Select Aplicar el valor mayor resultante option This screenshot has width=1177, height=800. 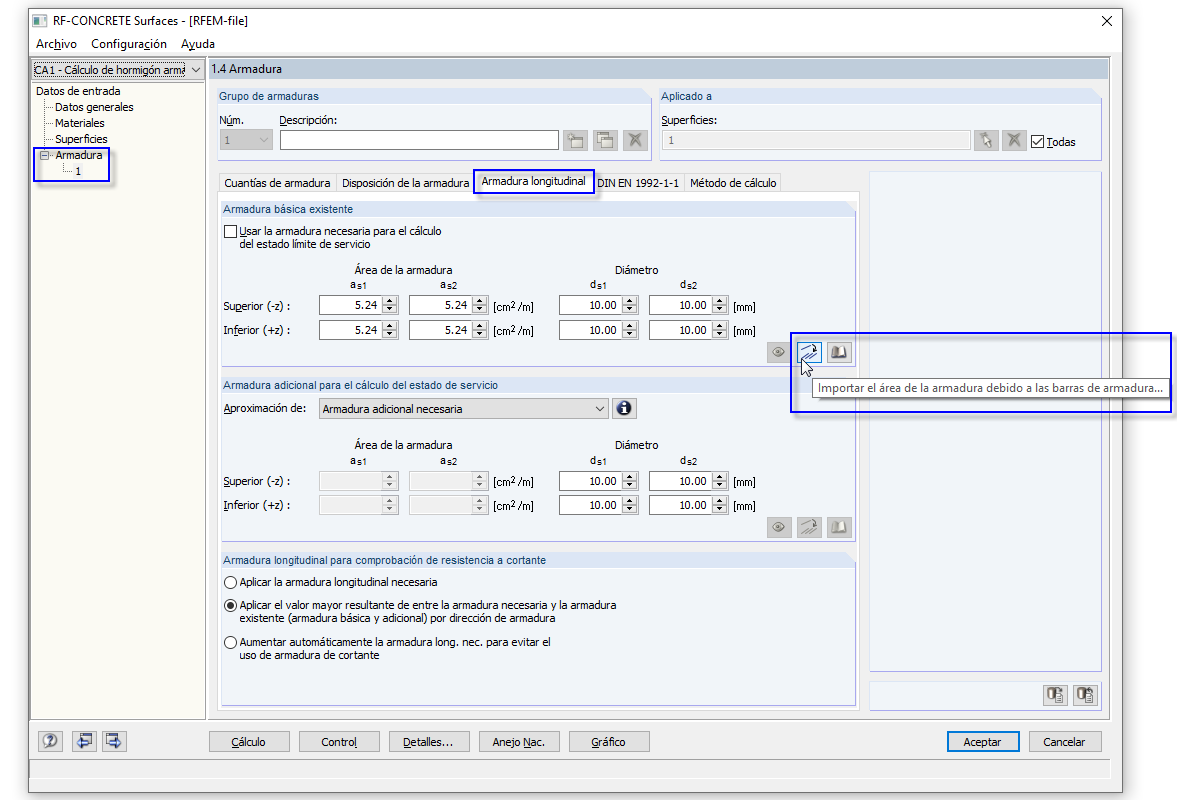point(230,606)
